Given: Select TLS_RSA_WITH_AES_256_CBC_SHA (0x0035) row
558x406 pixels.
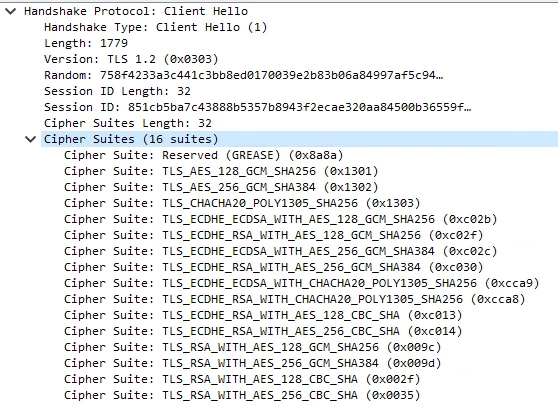Looking at the screenshot, I should 242,395.
